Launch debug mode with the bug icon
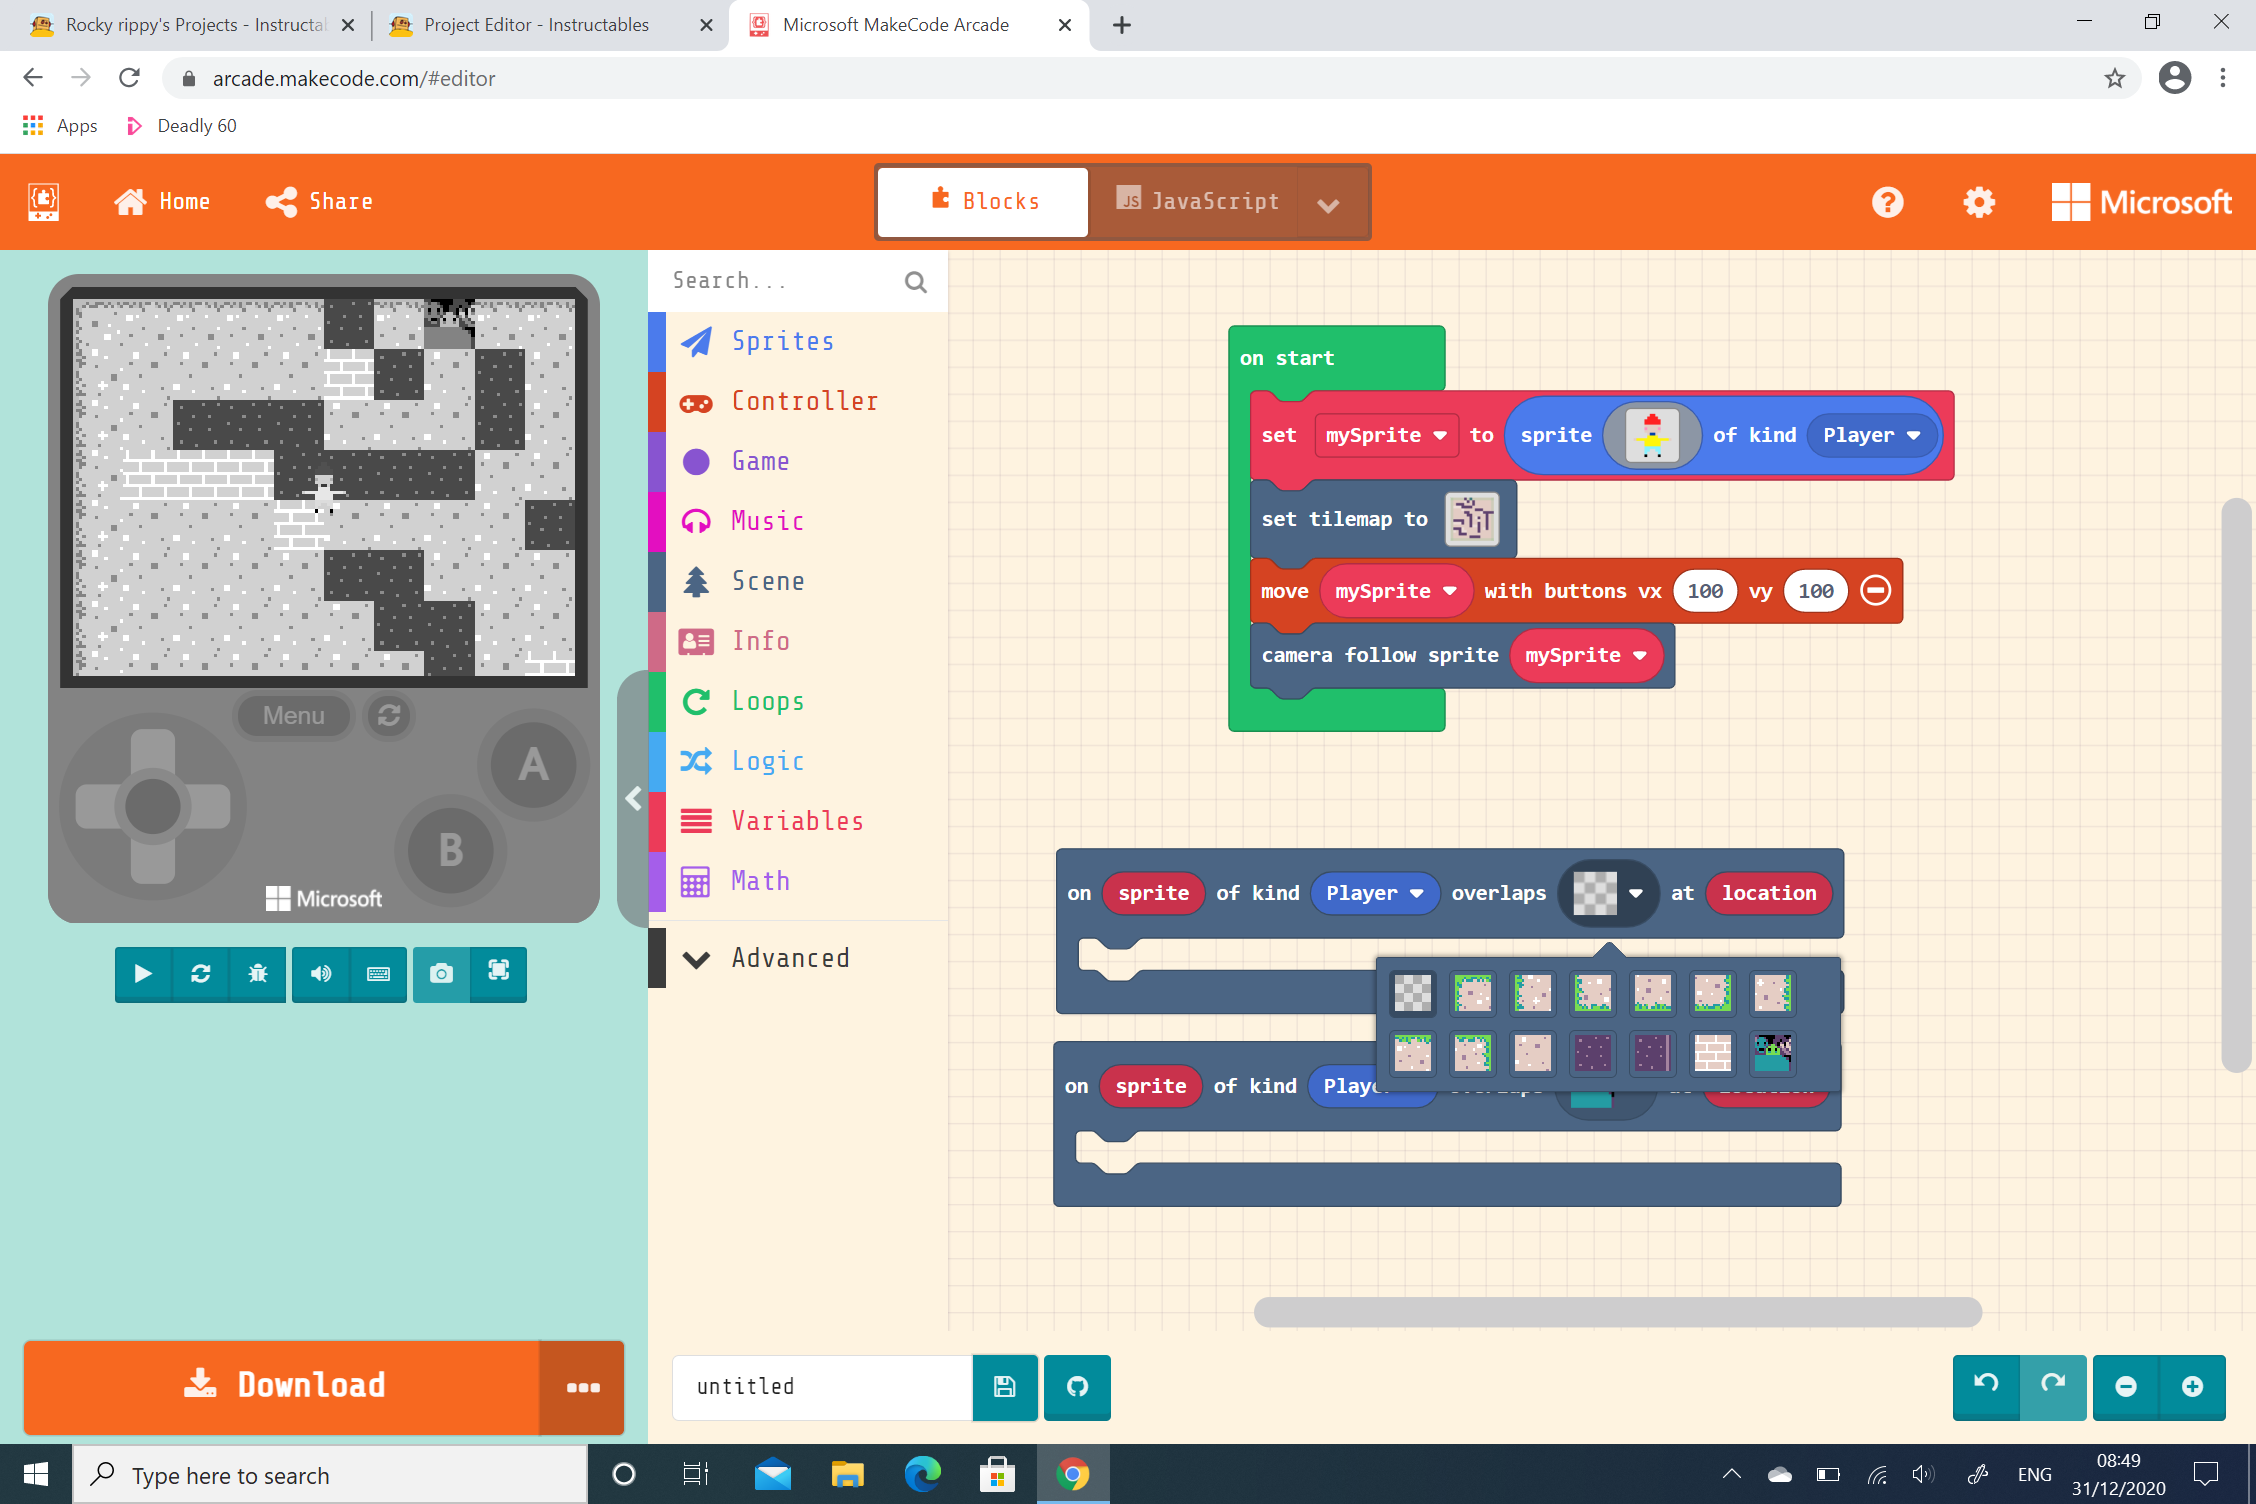Image resolution: width=2256 pixels, height=1504 pixels. click(257, 974)
